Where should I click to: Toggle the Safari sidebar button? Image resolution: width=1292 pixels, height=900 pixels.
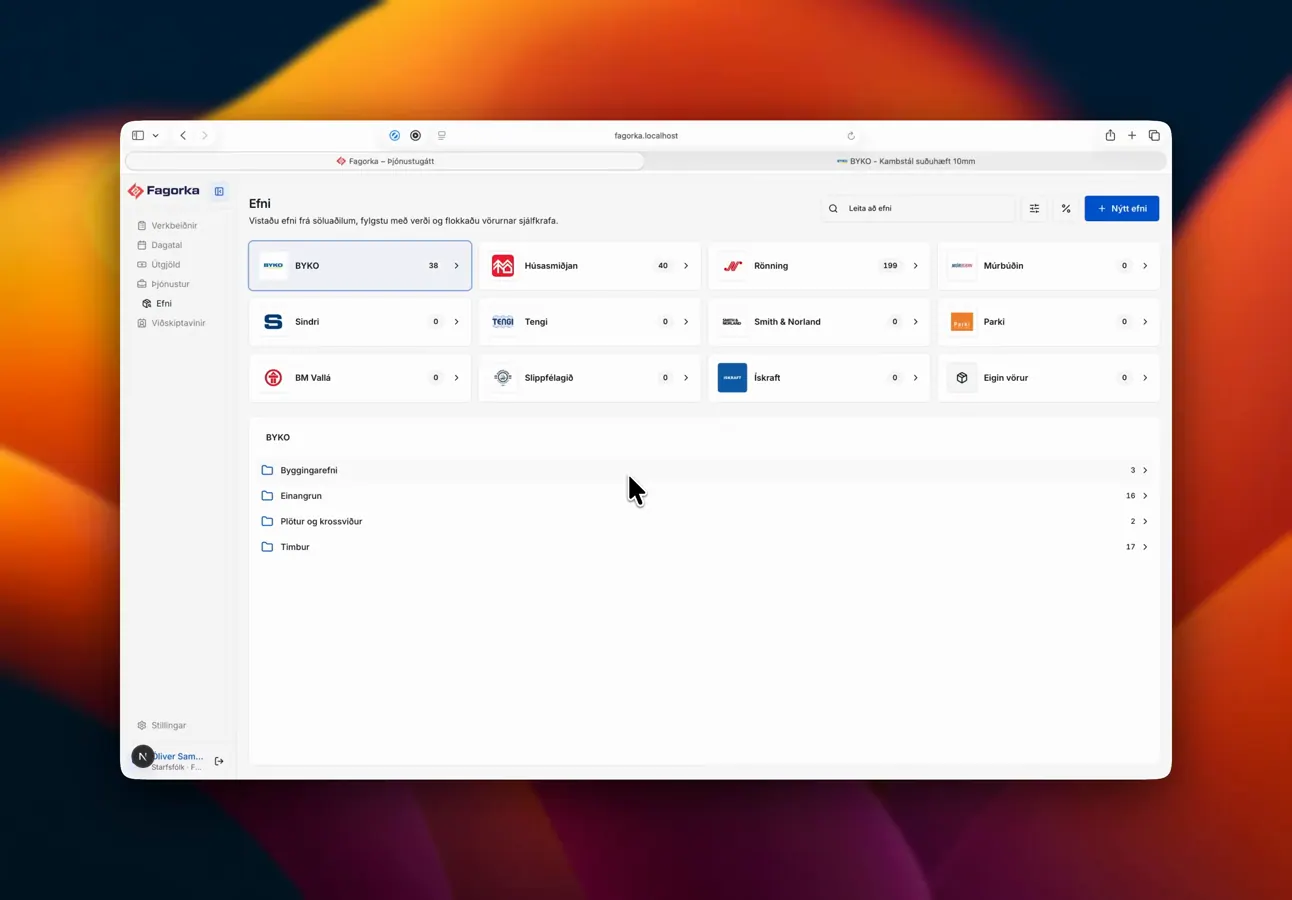click(x=138, y=135)
